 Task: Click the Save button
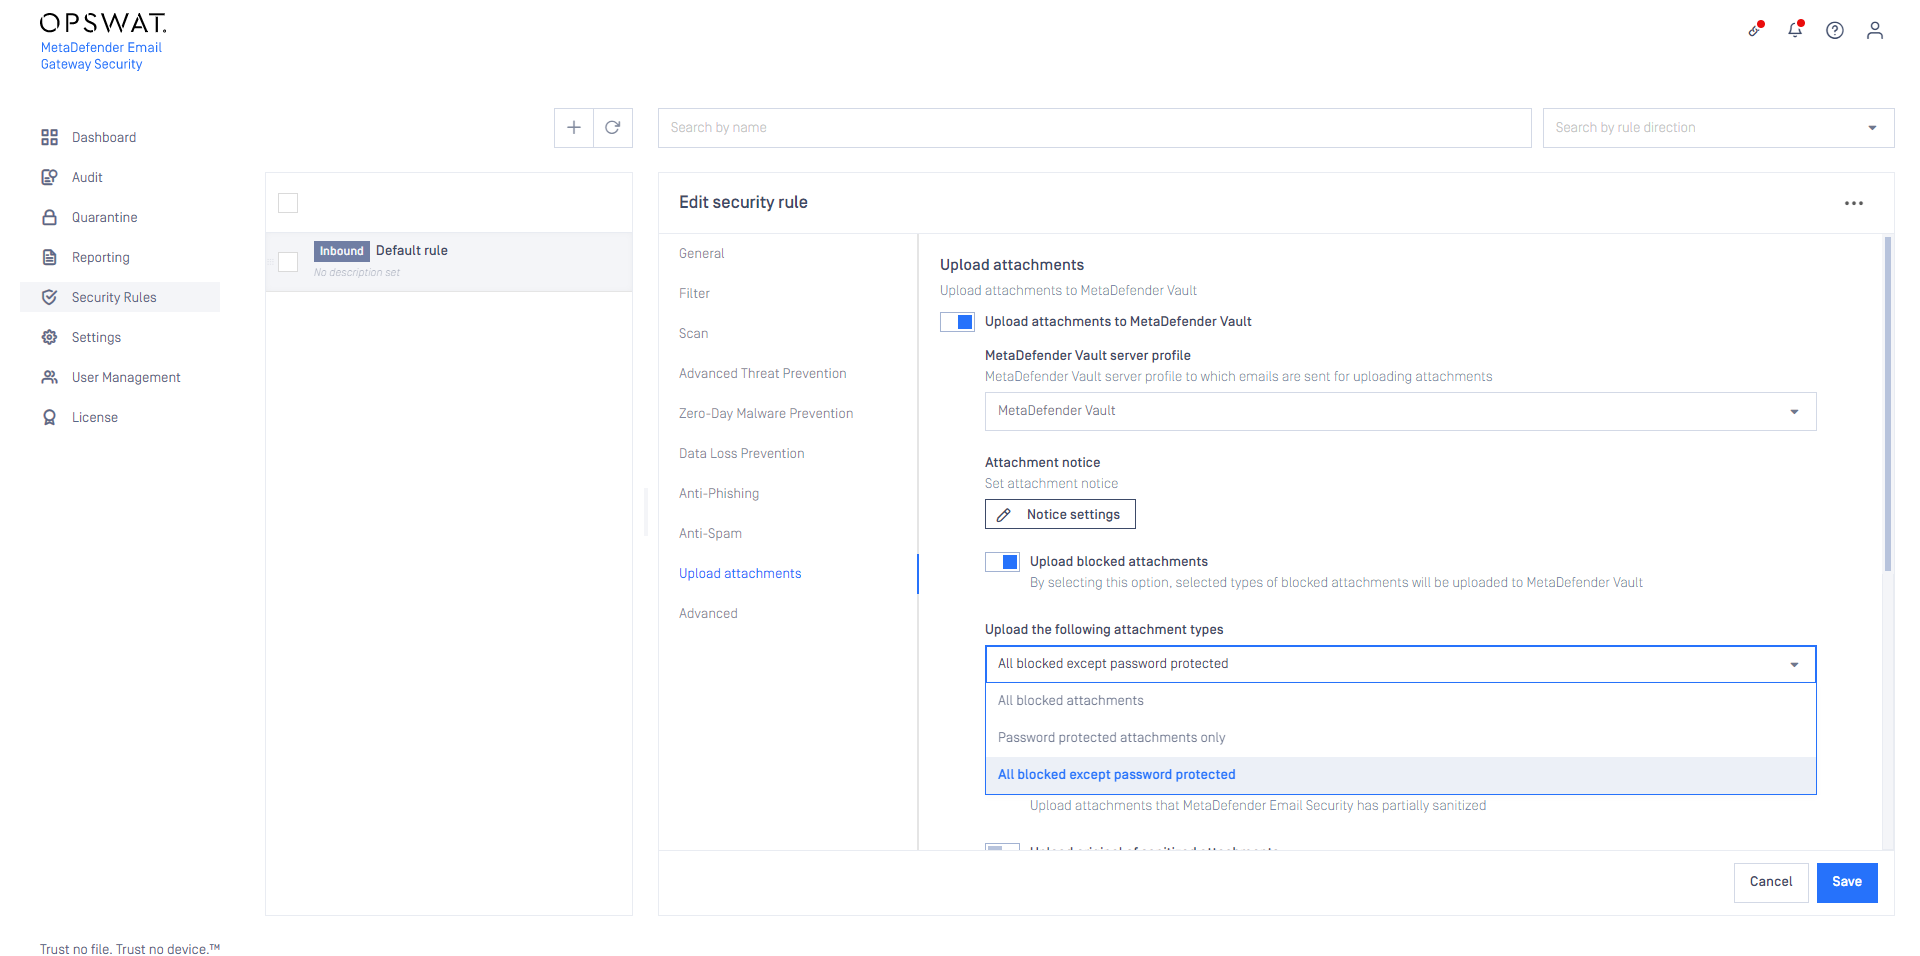[x=1847, y=882]
